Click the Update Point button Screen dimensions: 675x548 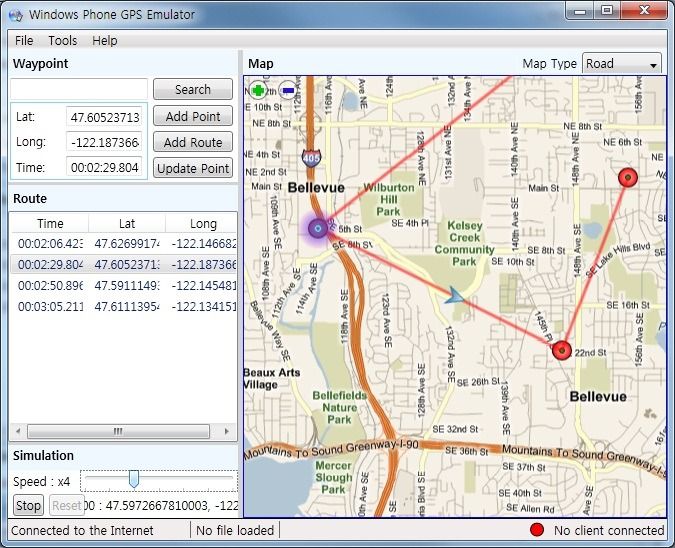pos(193,168)
